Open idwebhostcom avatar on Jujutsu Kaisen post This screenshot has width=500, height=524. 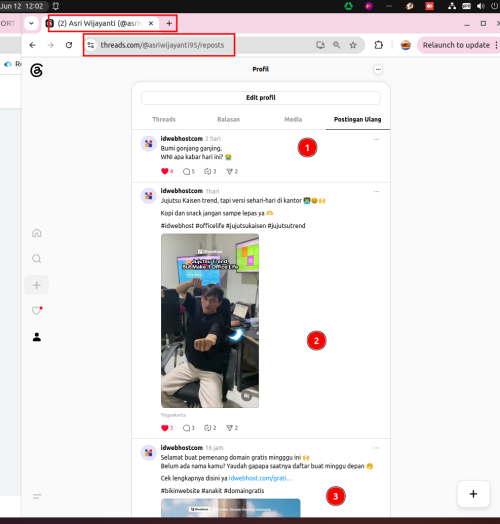pyautogui.click(x=149, y=196)
